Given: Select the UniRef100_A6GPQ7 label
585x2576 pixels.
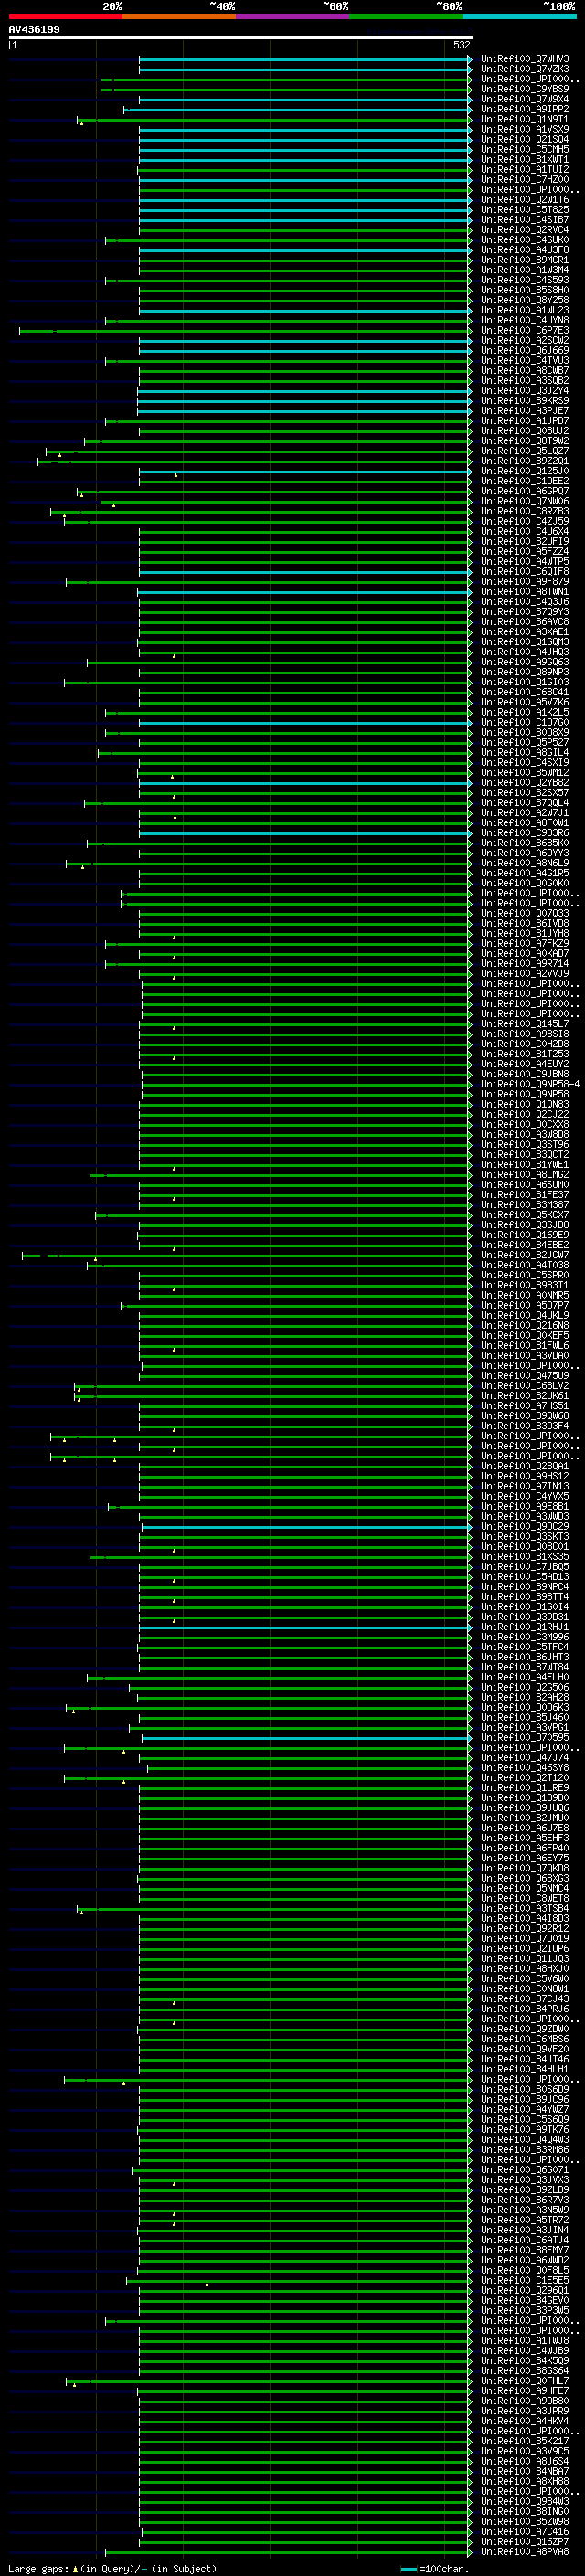Looking at the screenshot, I should click(x=525, y=491).
